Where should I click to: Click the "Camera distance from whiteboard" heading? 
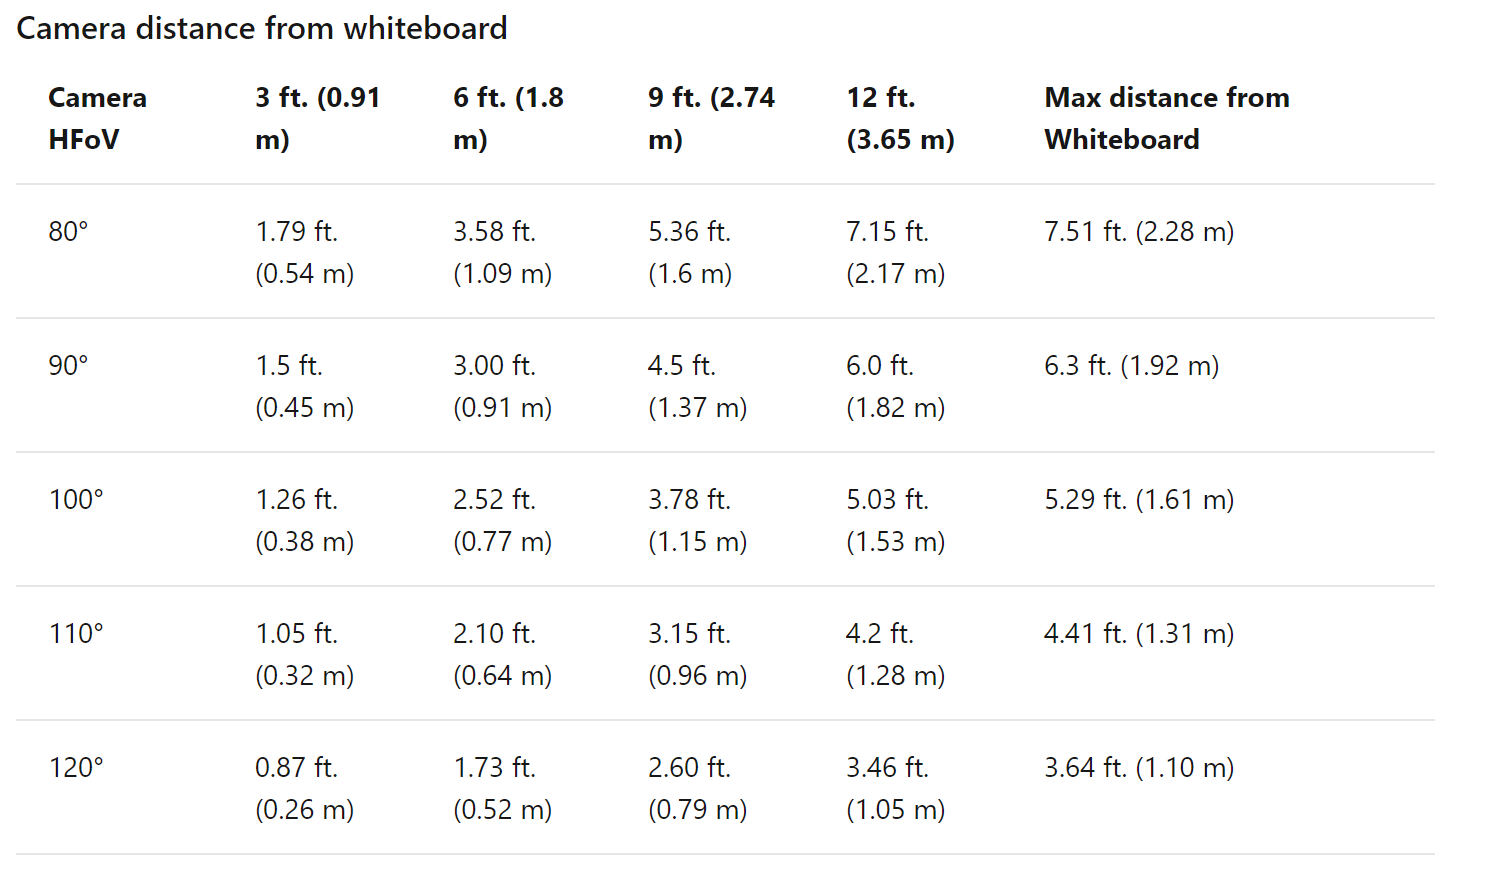262,28
